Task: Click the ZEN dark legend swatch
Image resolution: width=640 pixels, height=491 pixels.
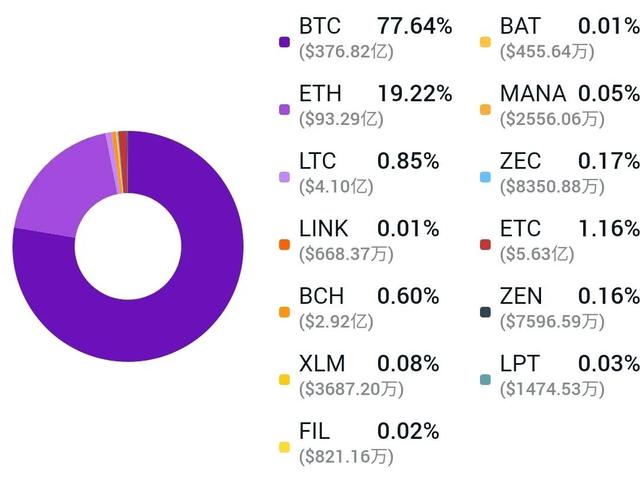Action: click(x=485, y=312)
